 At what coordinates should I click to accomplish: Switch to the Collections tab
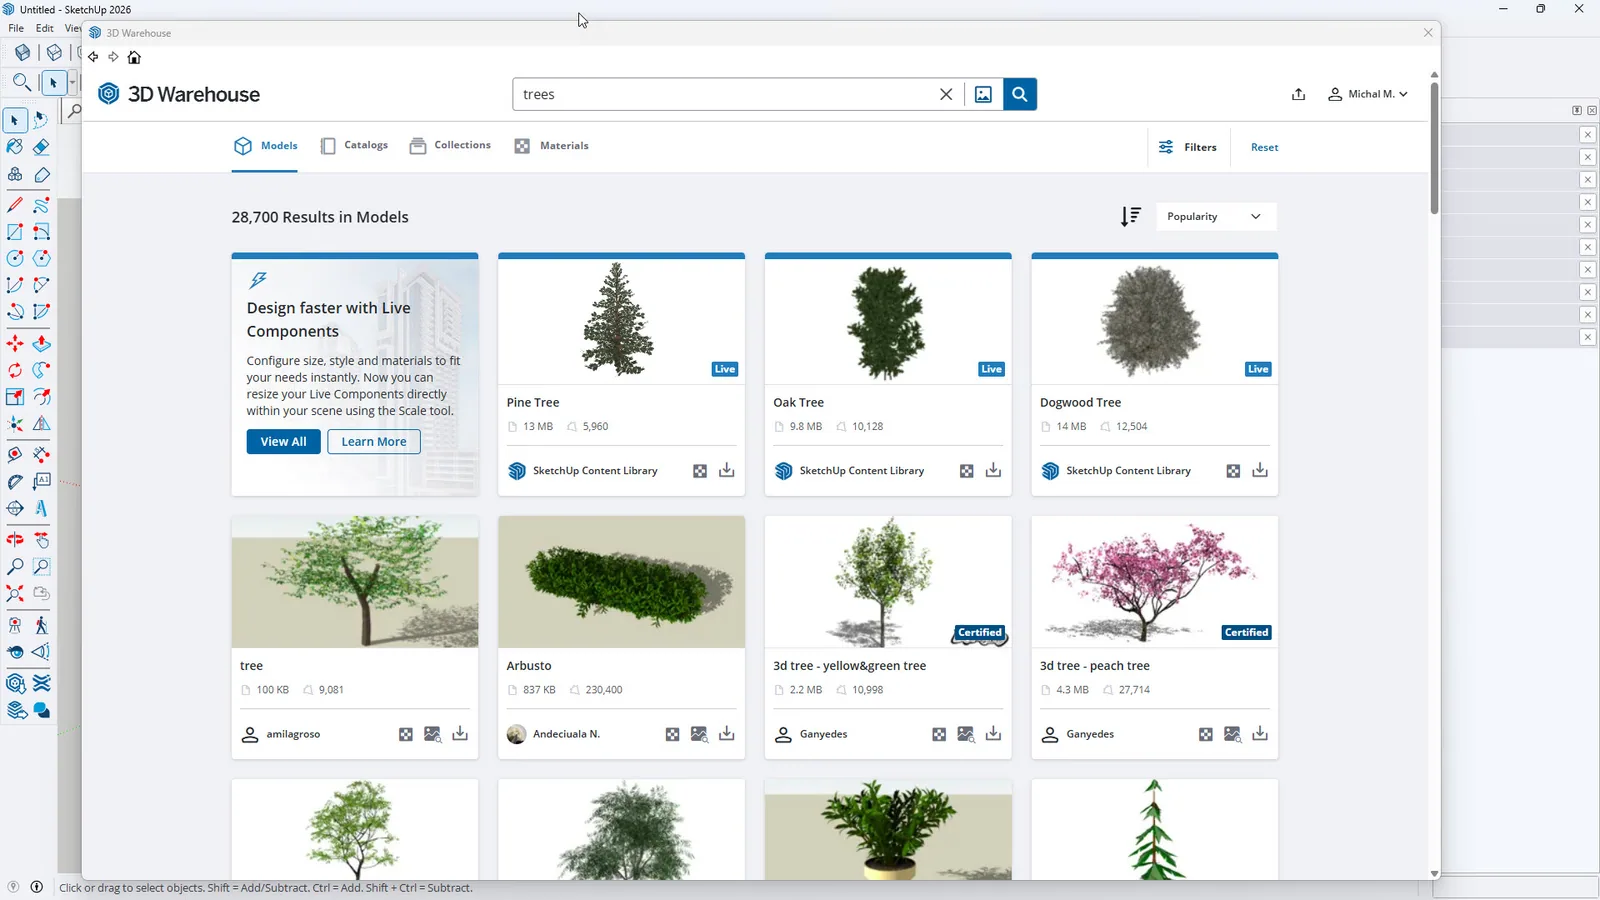pyautogui.click(x=450, y=146)
